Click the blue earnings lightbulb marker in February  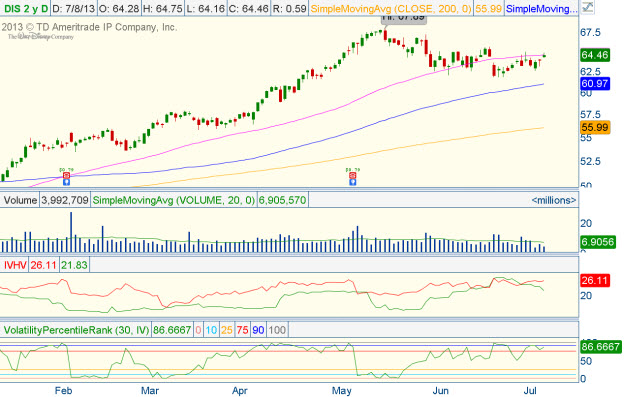[x=67, y=182]
